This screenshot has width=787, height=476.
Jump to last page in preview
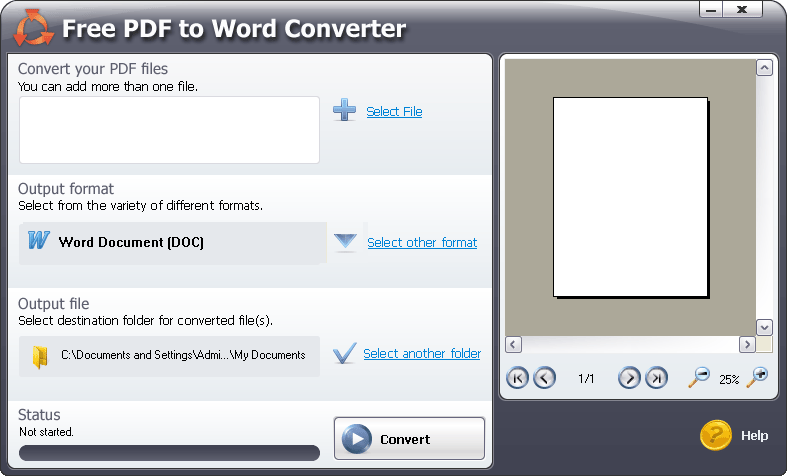(656, 378)
